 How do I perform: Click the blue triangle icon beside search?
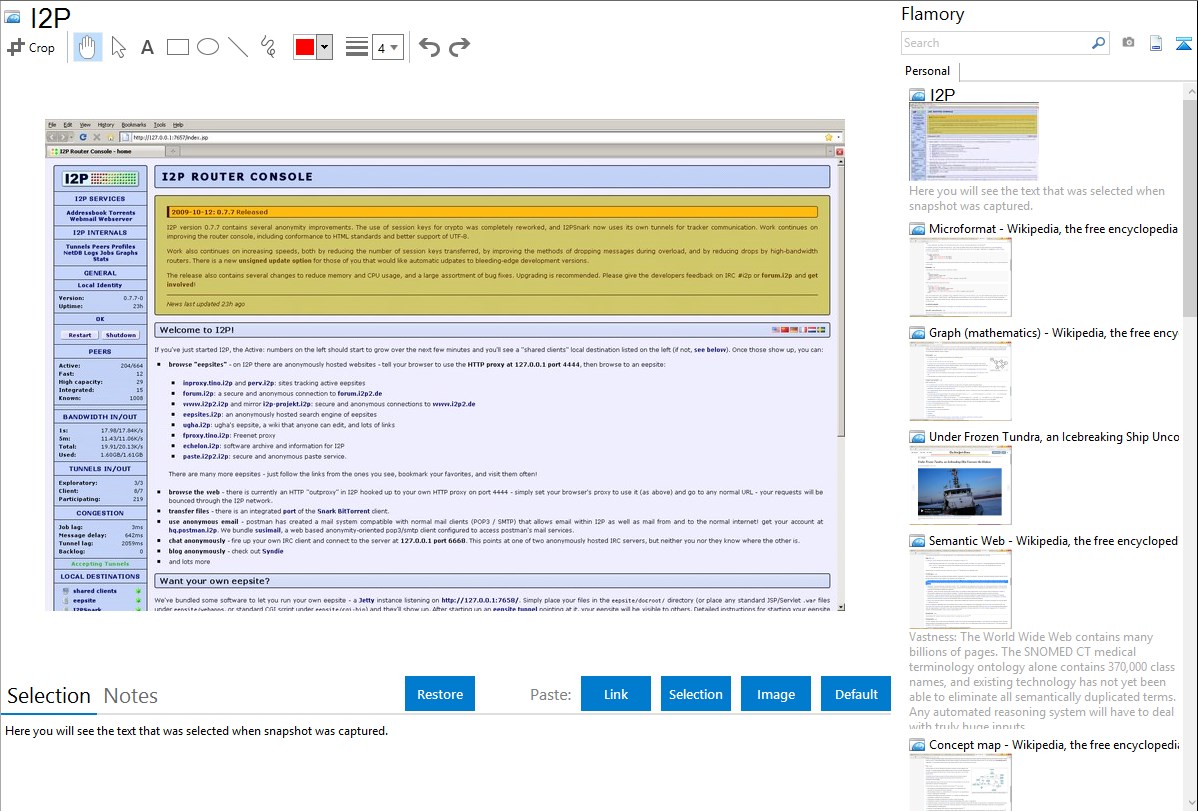1183,43
